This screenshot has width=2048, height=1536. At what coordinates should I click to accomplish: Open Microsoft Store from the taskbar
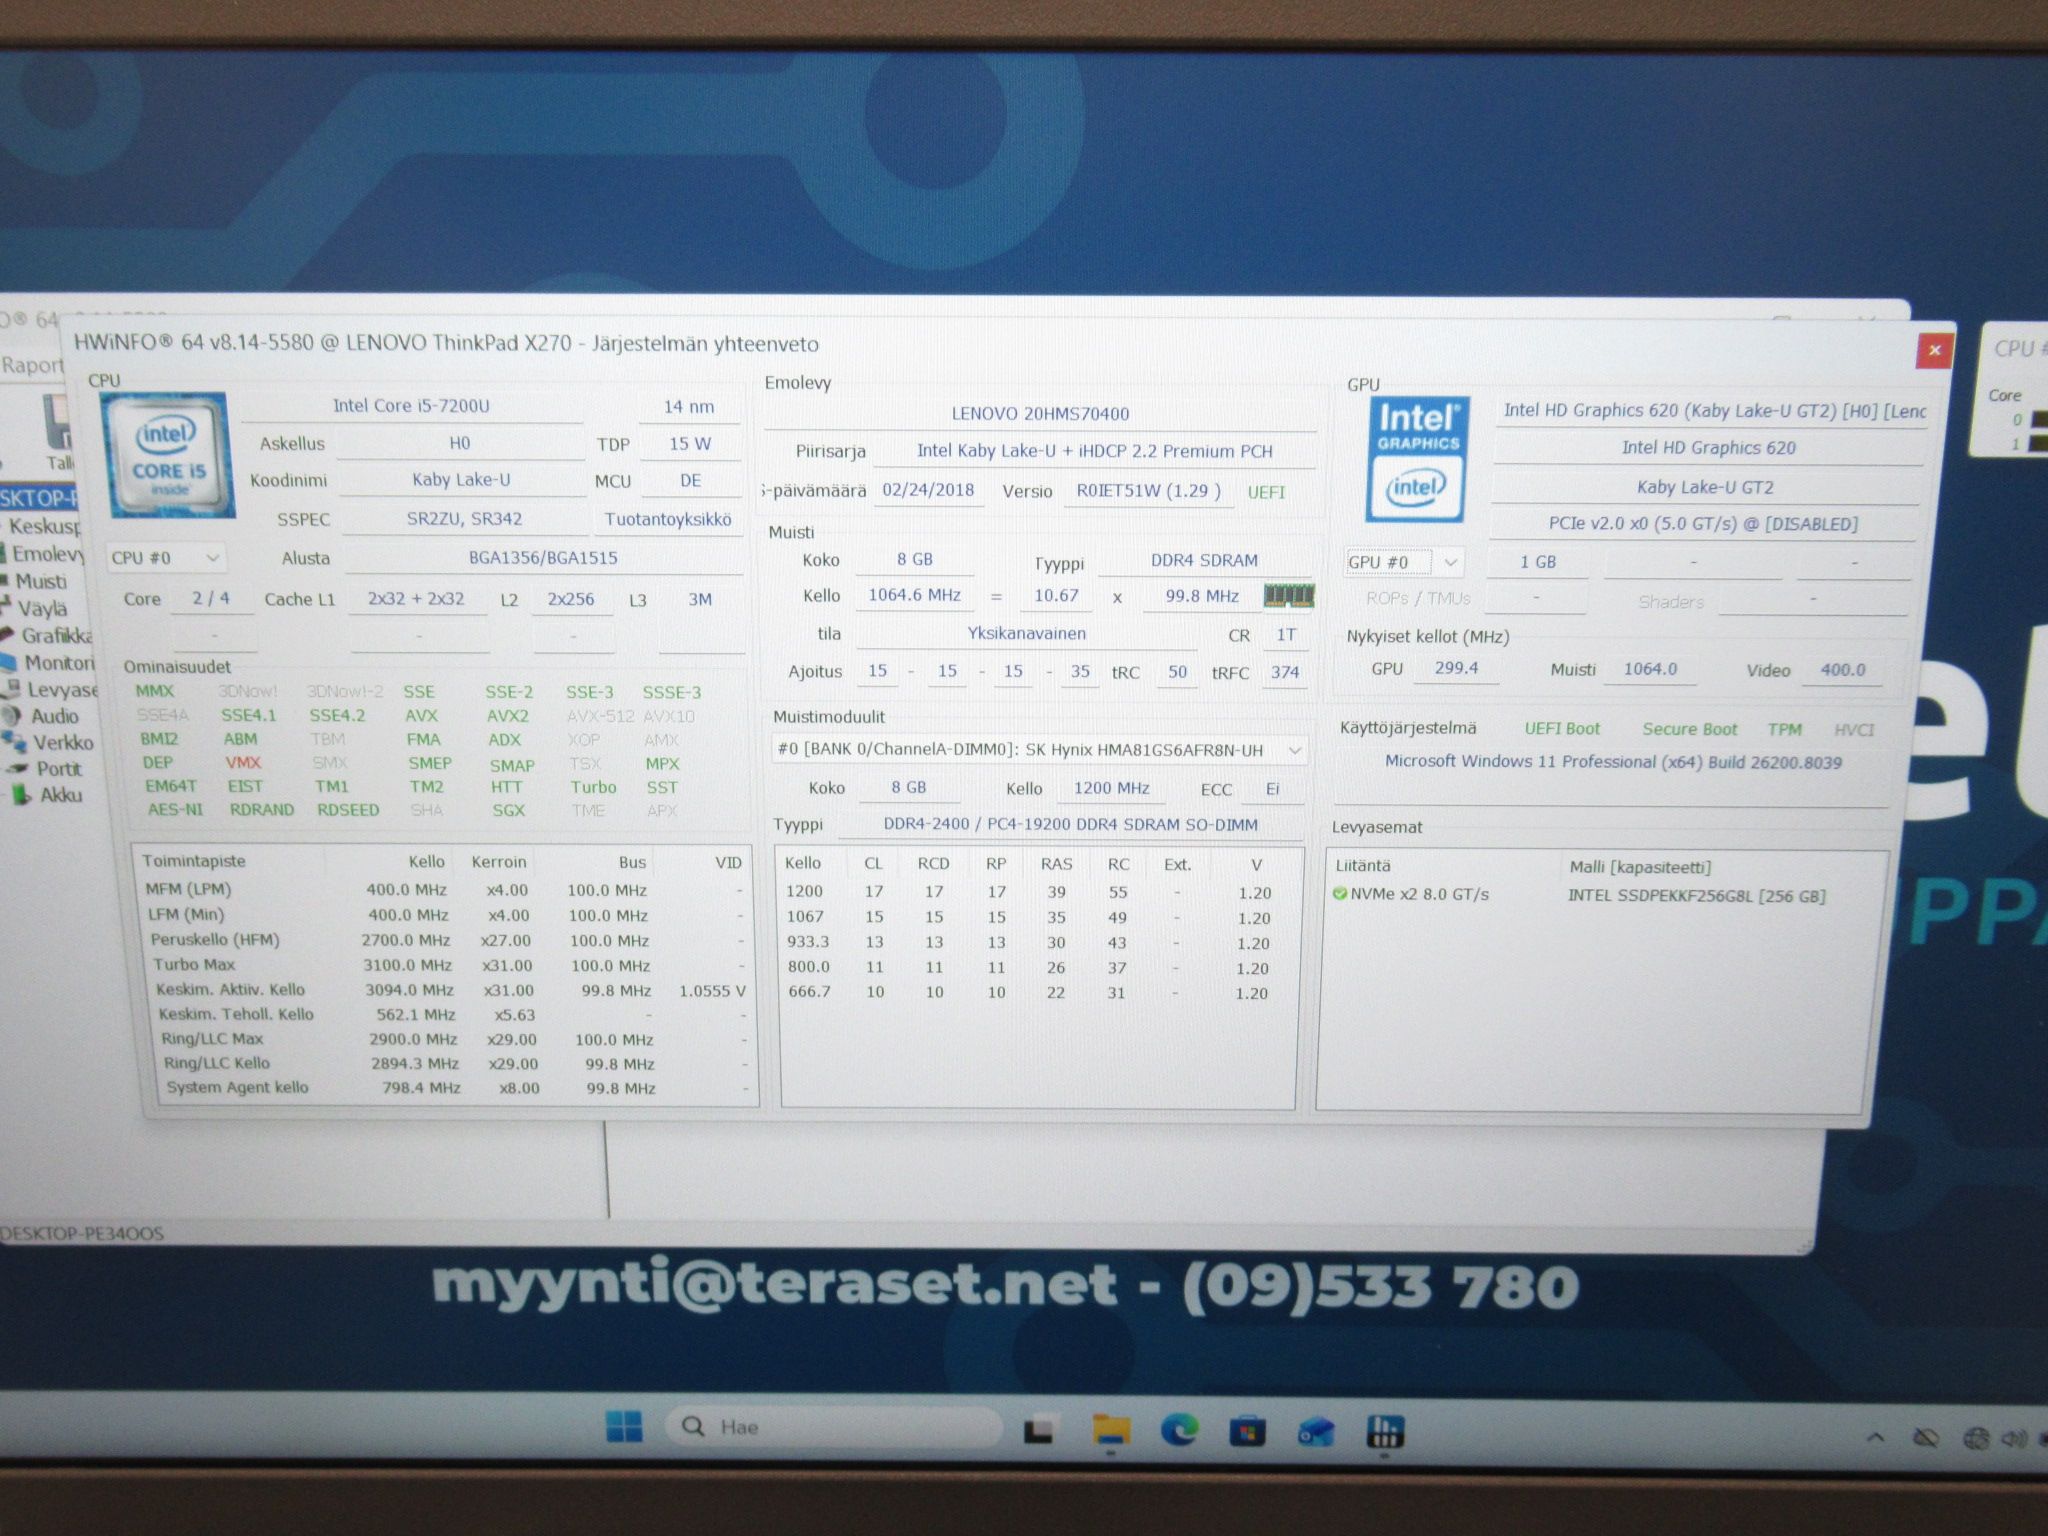pyautogui.click(x=1247, y=1431)
